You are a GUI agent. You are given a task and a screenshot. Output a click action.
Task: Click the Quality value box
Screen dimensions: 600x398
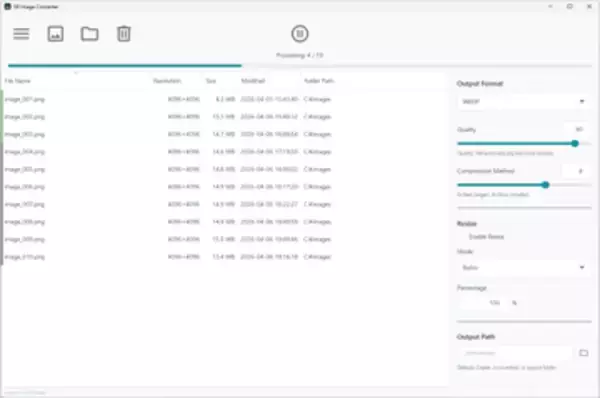coord(578,129)
